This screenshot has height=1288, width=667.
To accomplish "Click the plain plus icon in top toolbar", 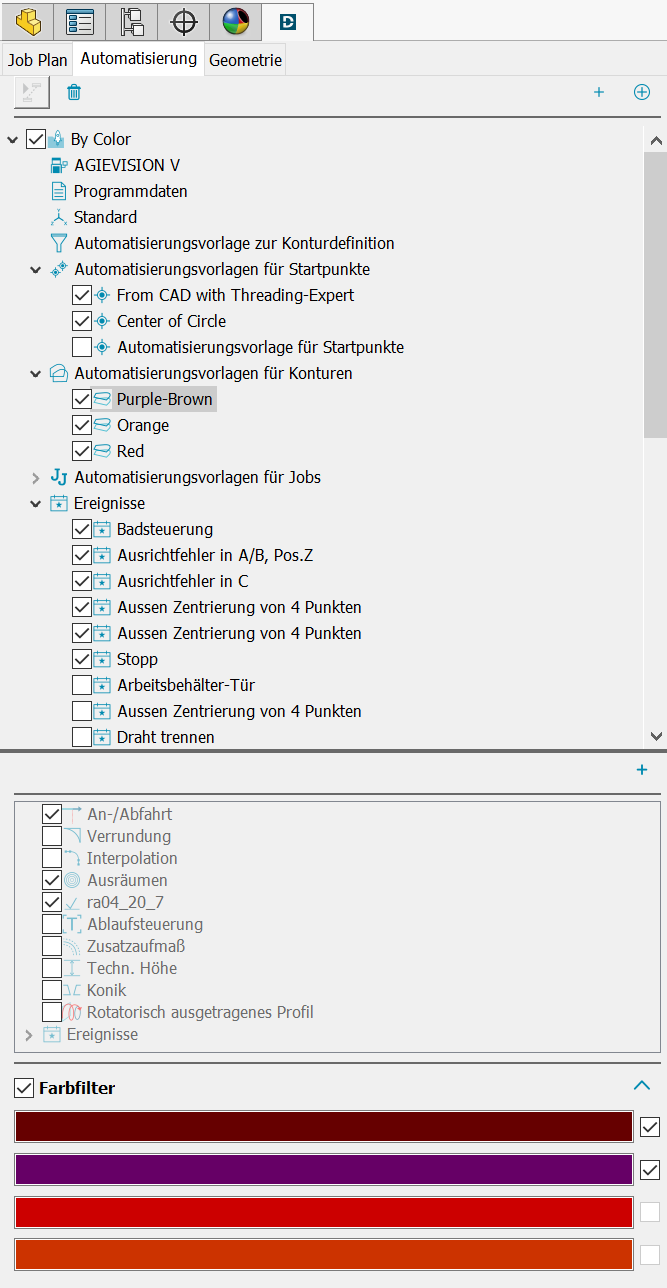I will point(599,93).
